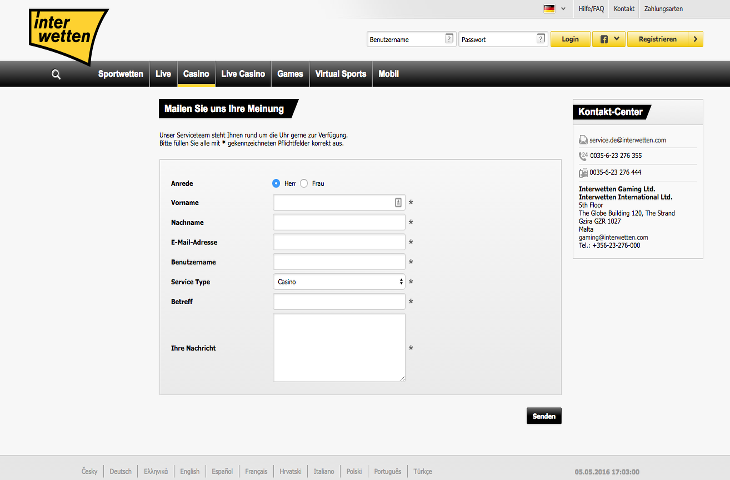Viewport: 730px width, 480px height.
Task: Switch language to Deutsch
Action: (x=121, y=471)
